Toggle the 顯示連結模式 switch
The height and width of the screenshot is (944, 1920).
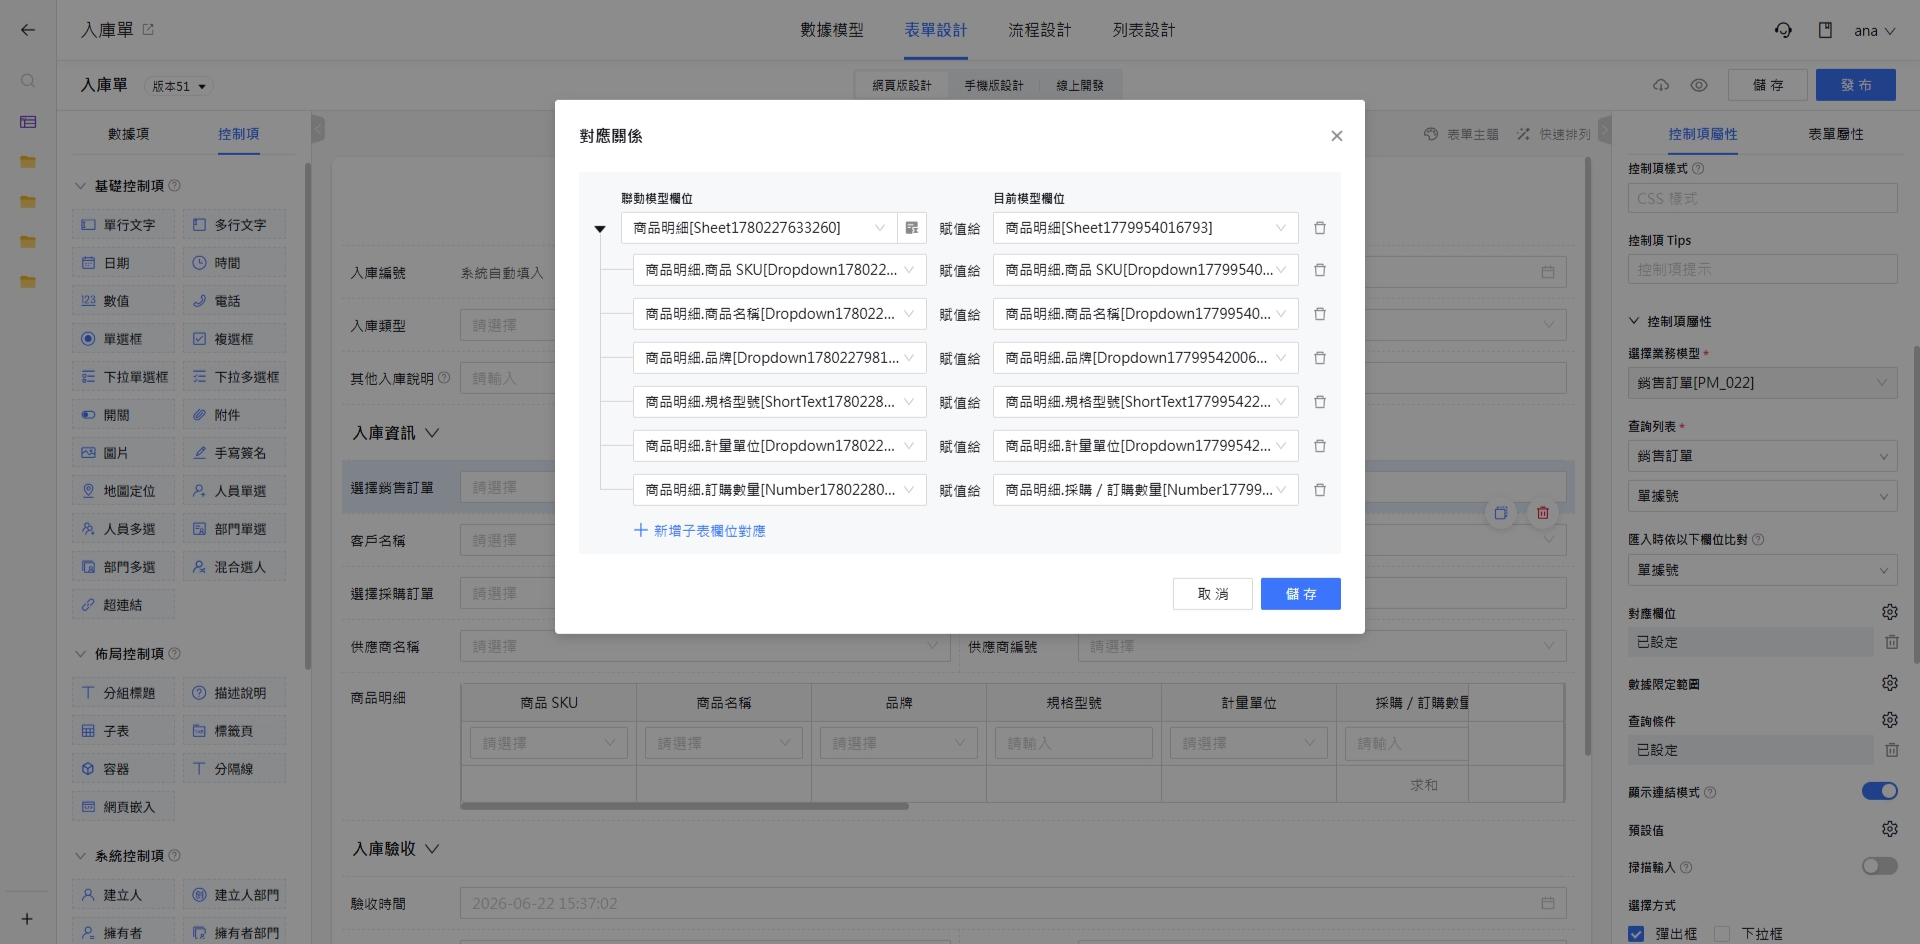(1879, 791)
